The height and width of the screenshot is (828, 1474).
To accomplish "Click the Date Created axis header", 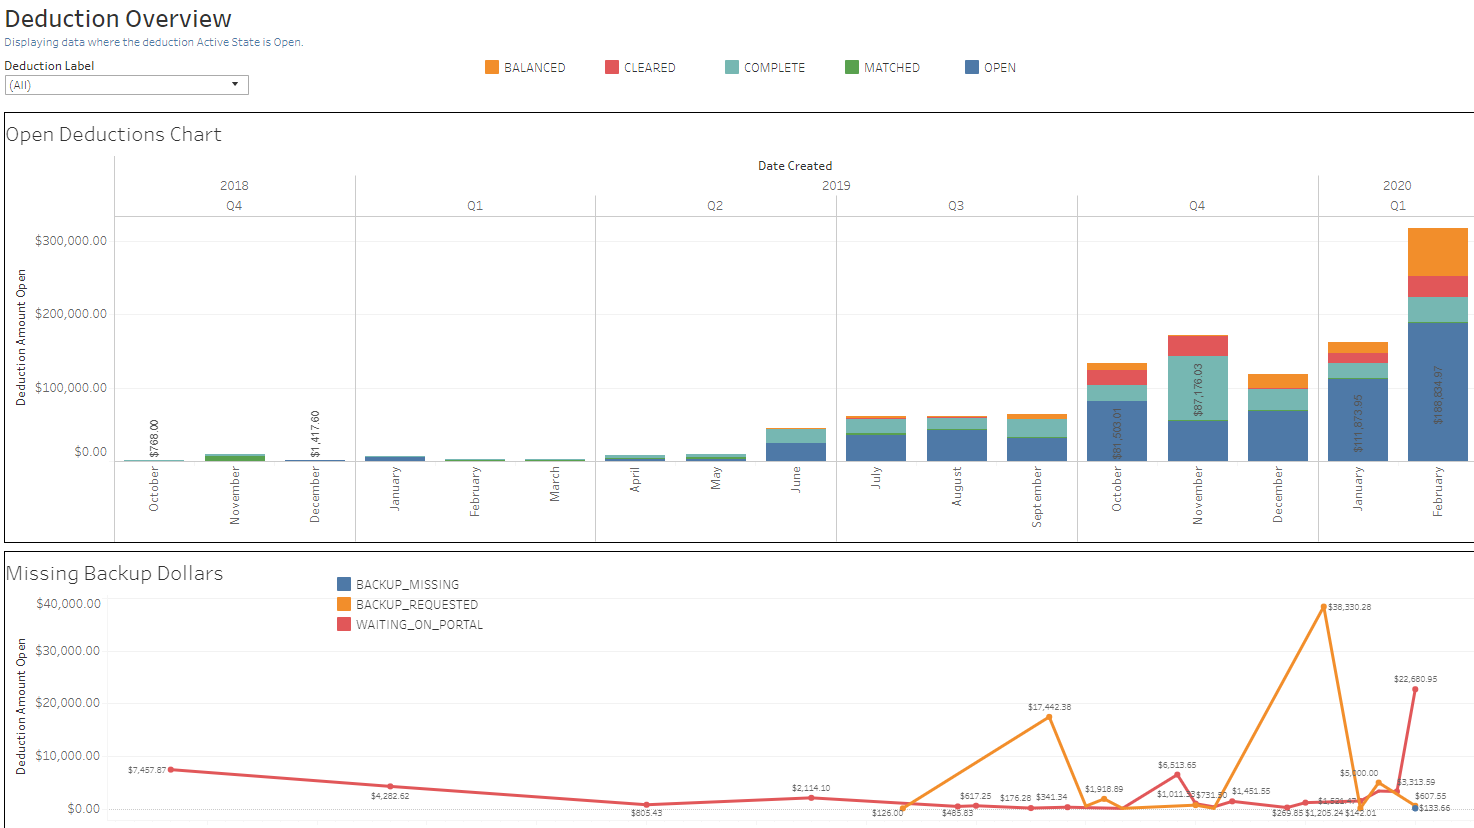I will 795,166.
